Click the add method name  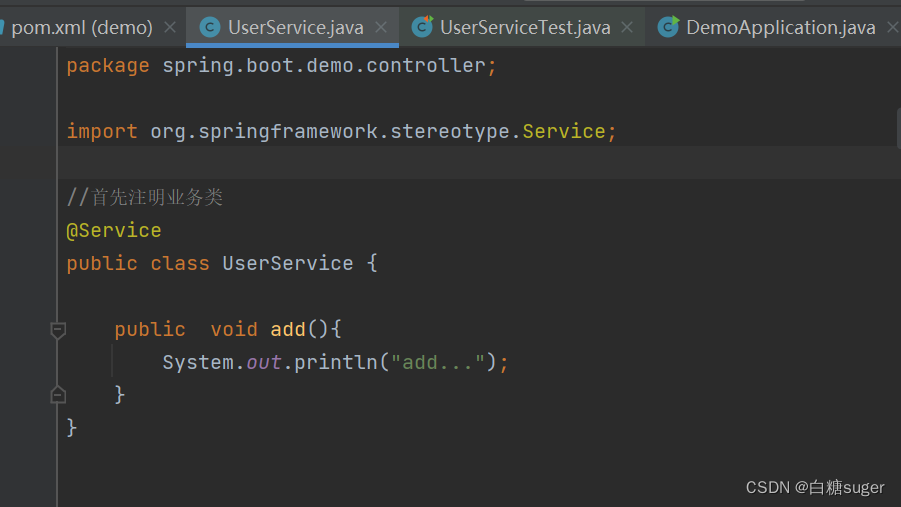(288, 329)
